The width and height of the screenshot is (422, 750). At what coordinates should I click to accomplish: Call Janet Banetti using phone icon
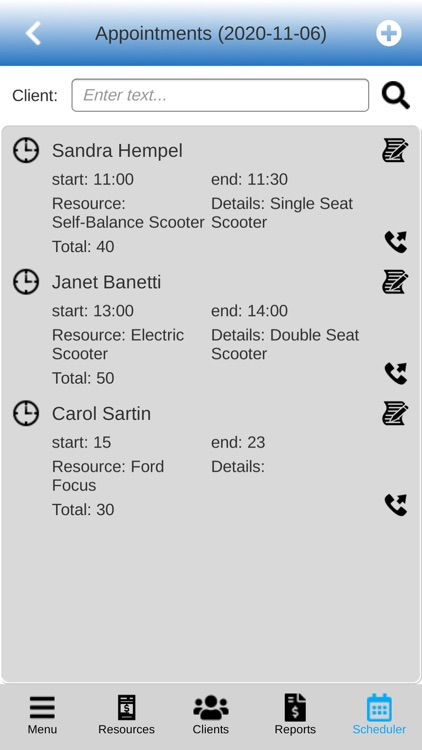point(396,374)
